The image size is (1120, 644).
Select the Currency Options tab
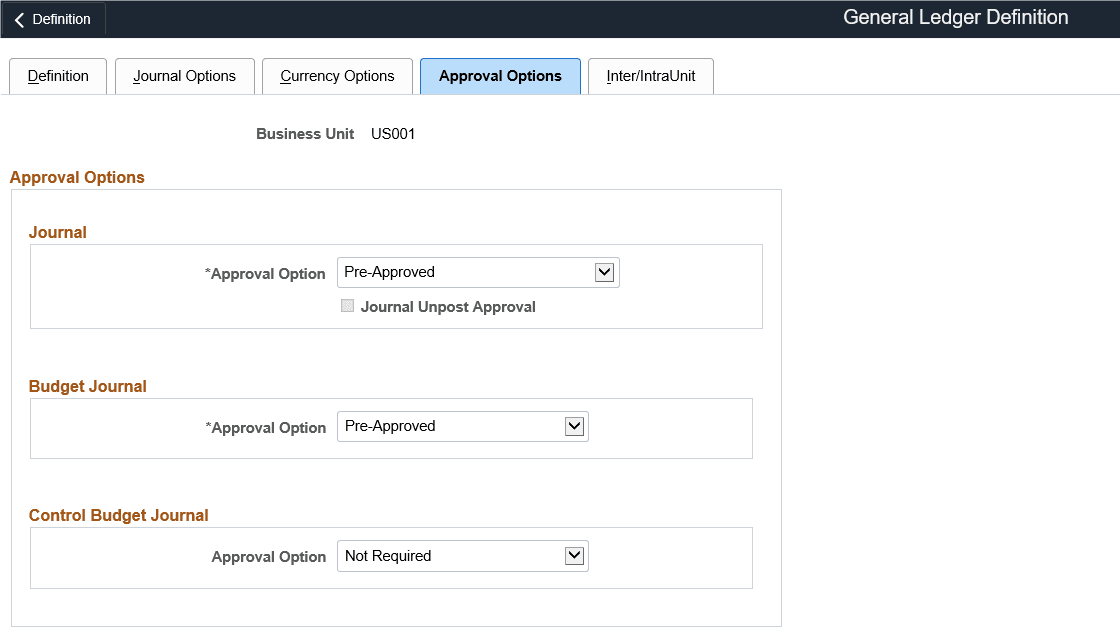point(337,75)
